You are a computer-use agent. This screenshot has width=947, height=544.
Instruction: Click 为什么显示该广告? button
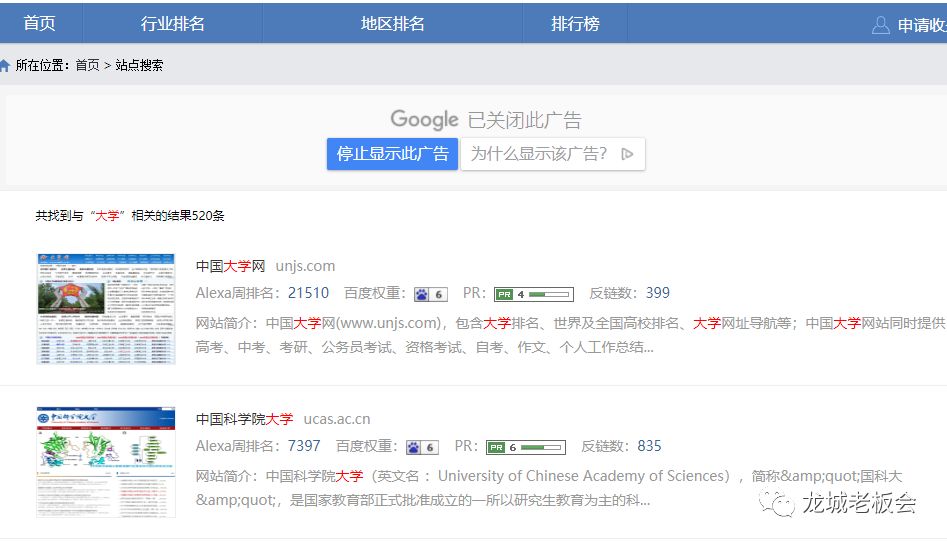coord(553,154)
